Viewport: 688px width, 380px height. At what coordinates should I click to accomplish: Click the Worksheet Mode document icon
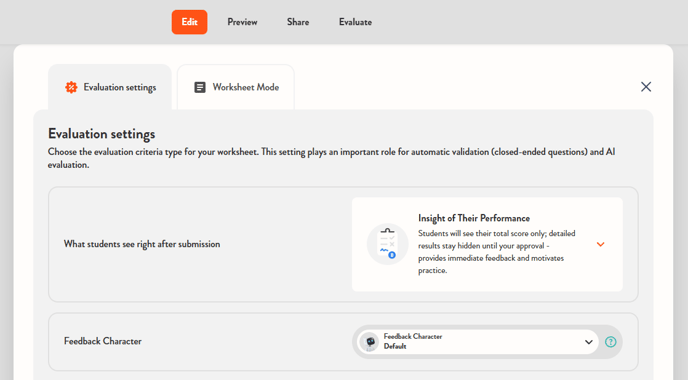pos(200,87)
